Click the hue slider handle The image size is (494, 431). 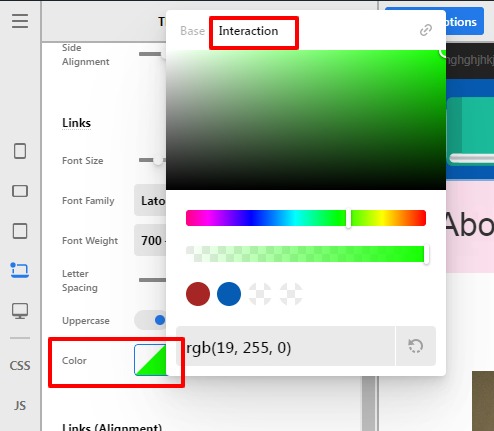coord(348,218)
